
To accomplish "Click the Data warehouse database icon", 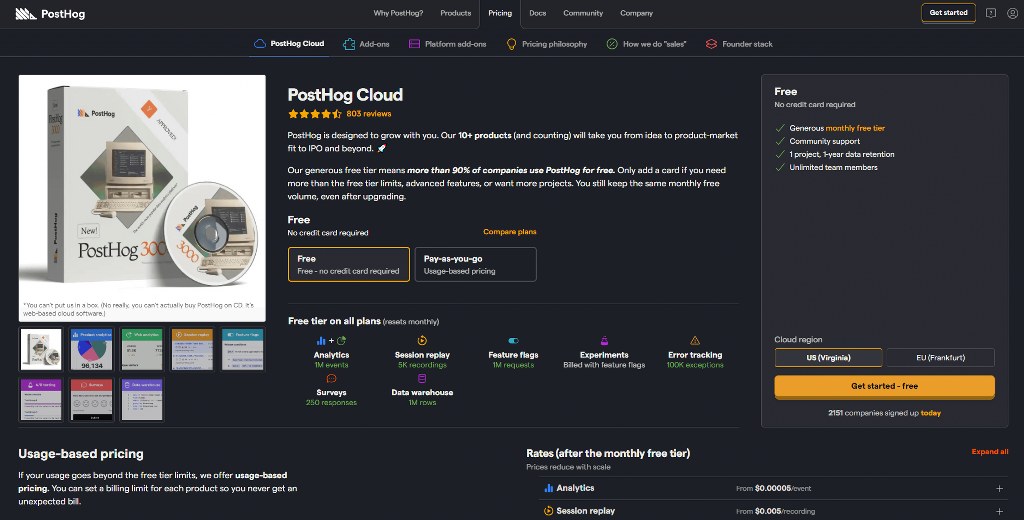I will (x=422, y=378).
